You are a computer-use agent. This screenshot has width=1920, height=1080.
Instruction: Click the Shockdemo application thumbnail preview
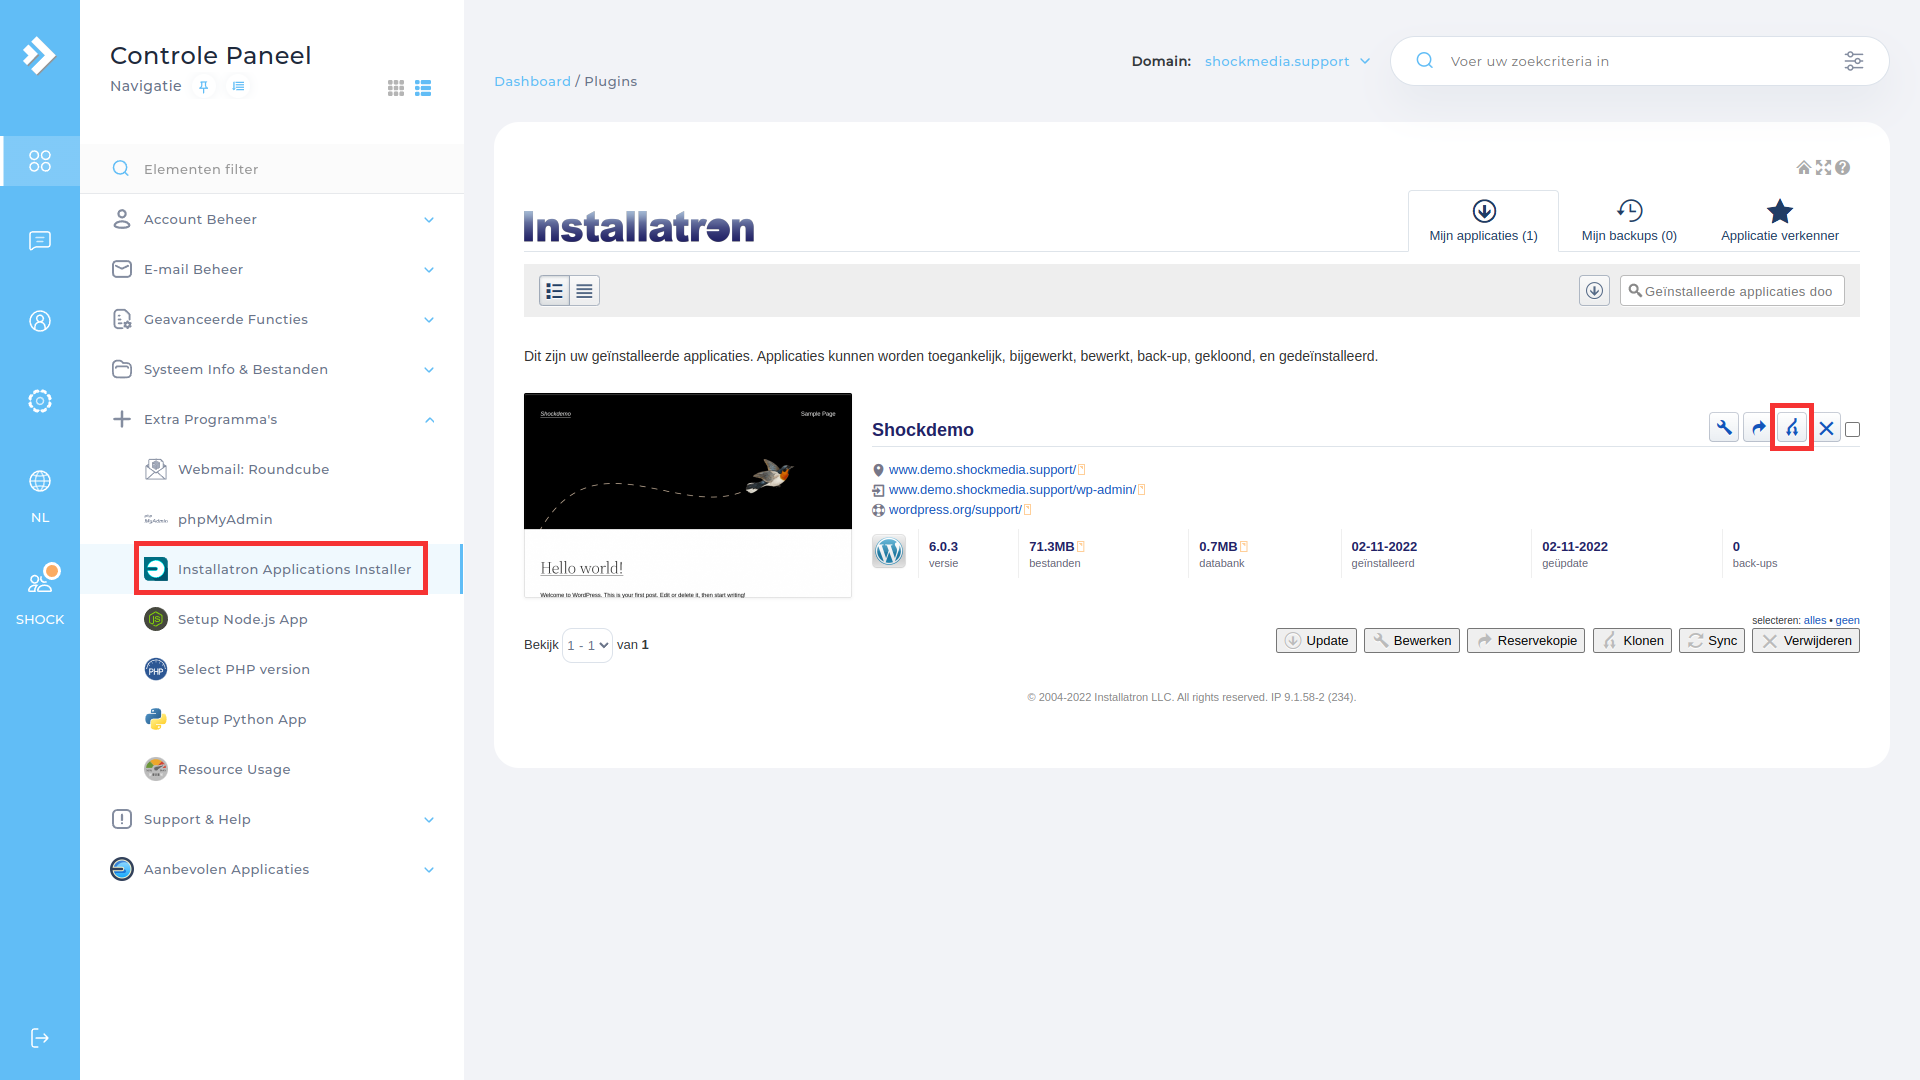click(x=690, y=497)
